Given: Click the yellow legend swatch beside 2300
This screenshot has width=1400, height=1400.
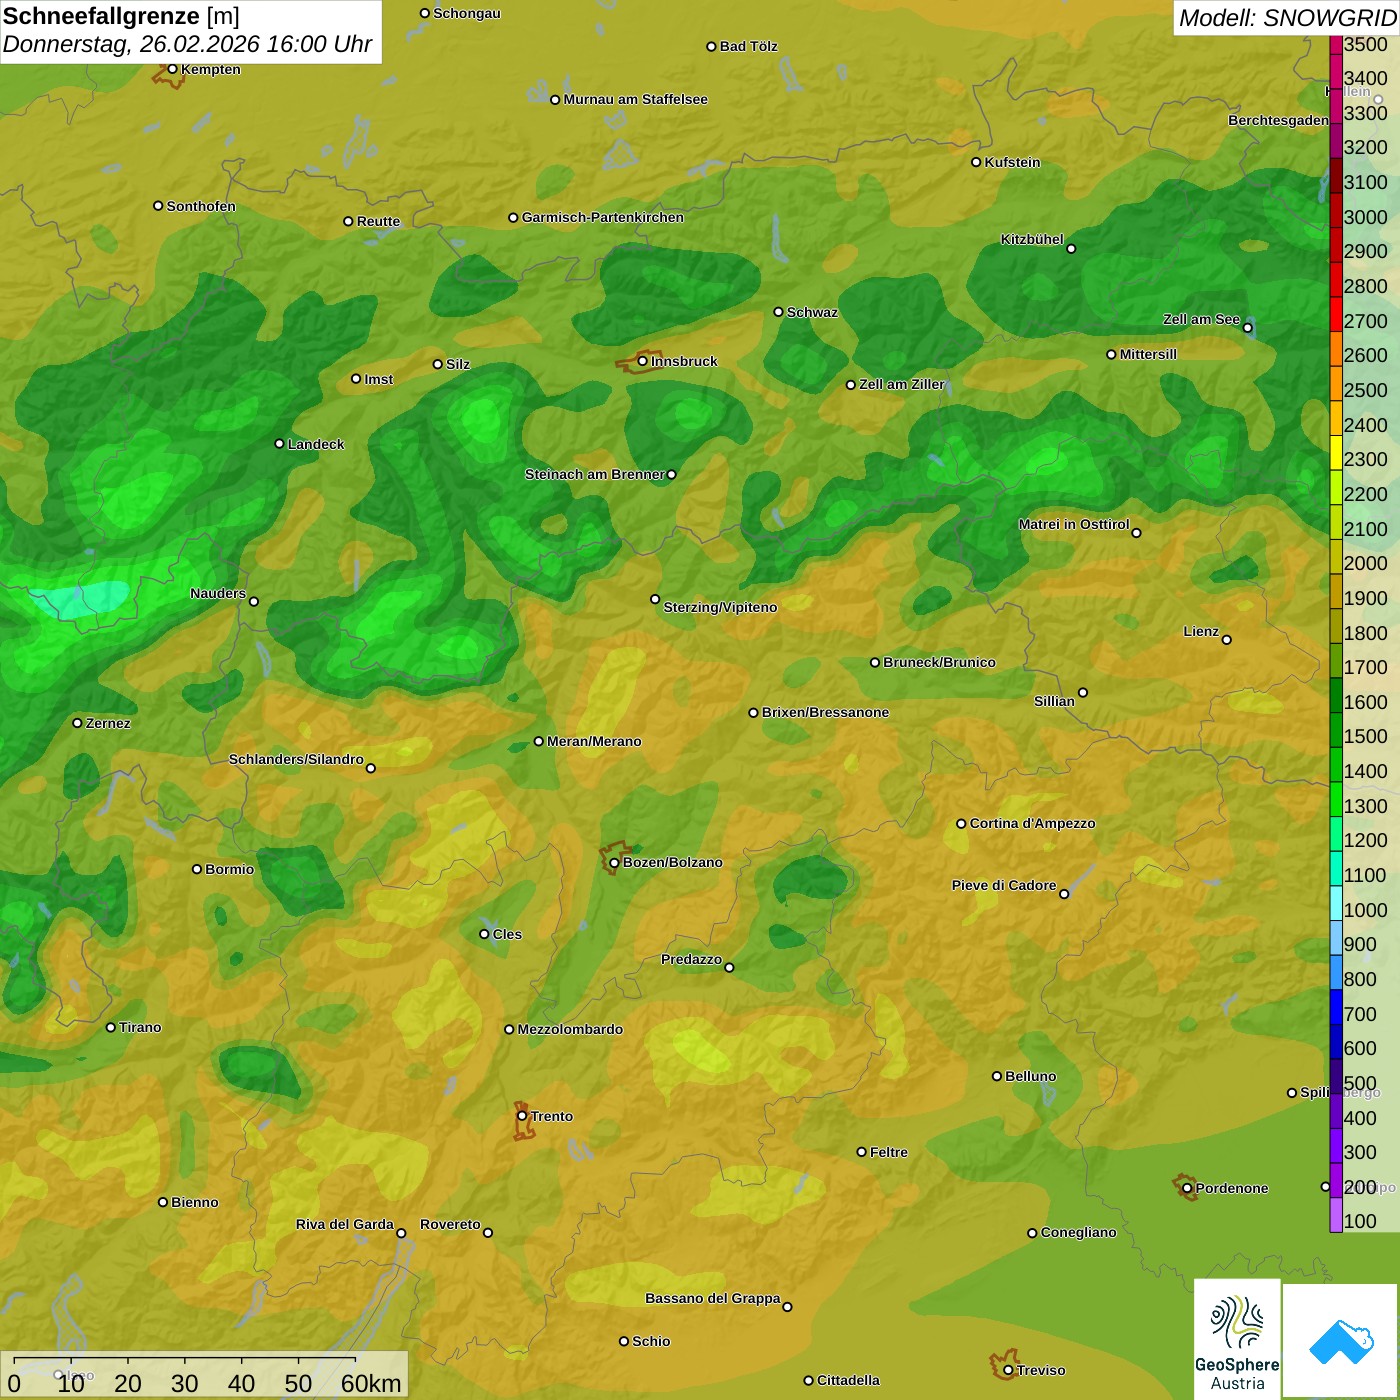Looking at the screenshot, I should [1336, 453].
